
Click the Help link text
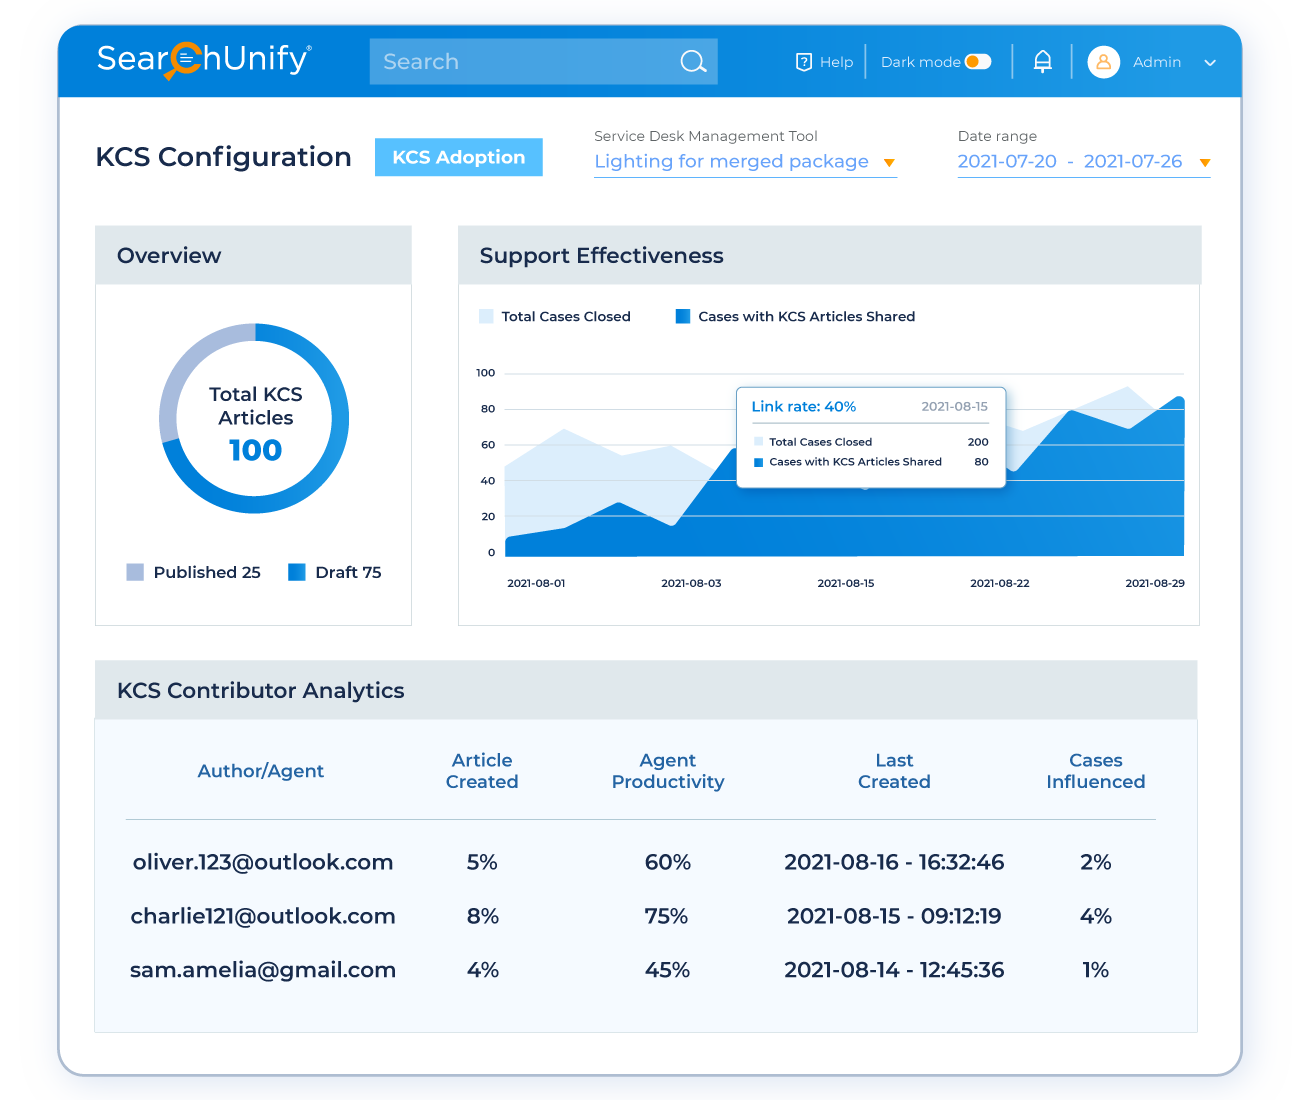click(x=836, y=62)
